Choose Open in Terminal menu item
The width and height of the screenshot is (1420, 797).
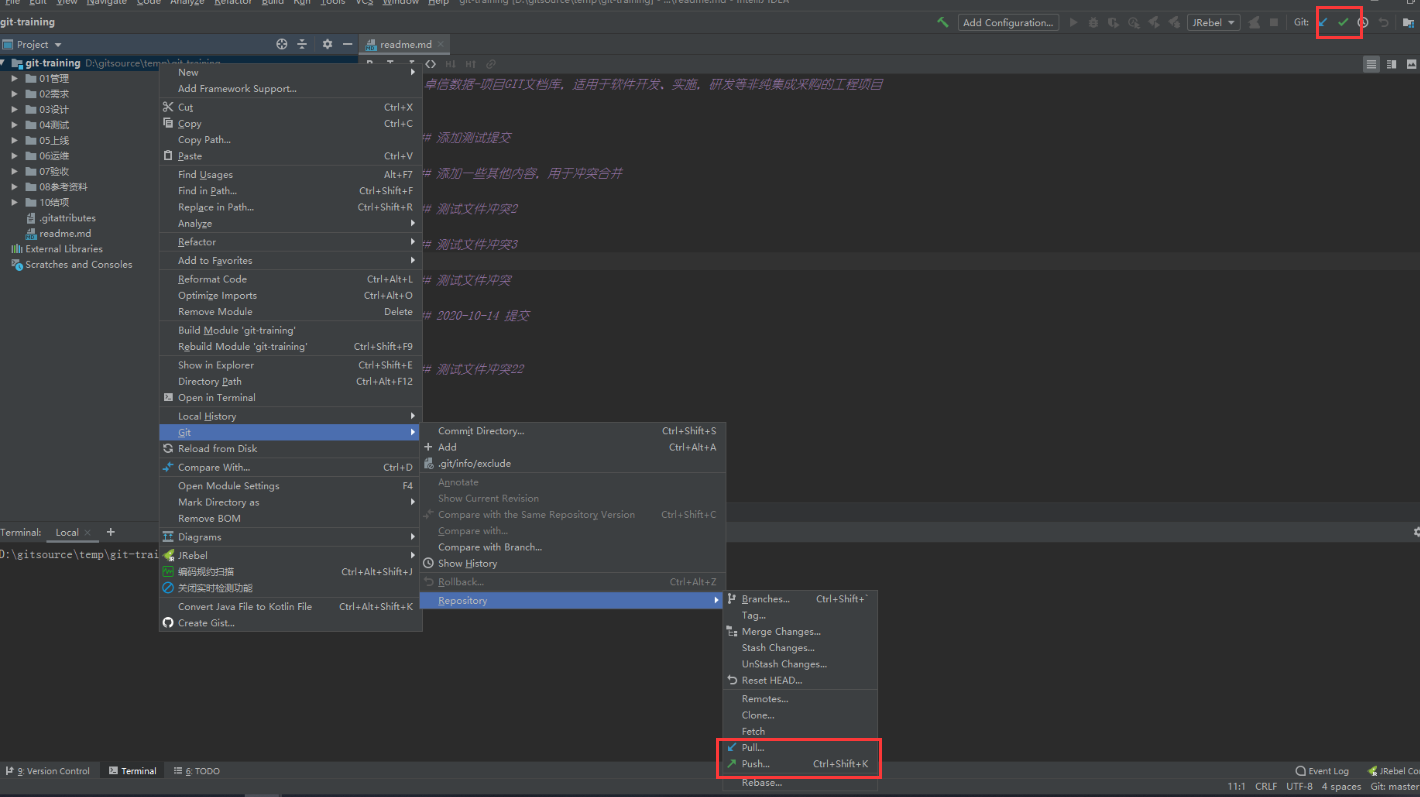pos(291,397)
